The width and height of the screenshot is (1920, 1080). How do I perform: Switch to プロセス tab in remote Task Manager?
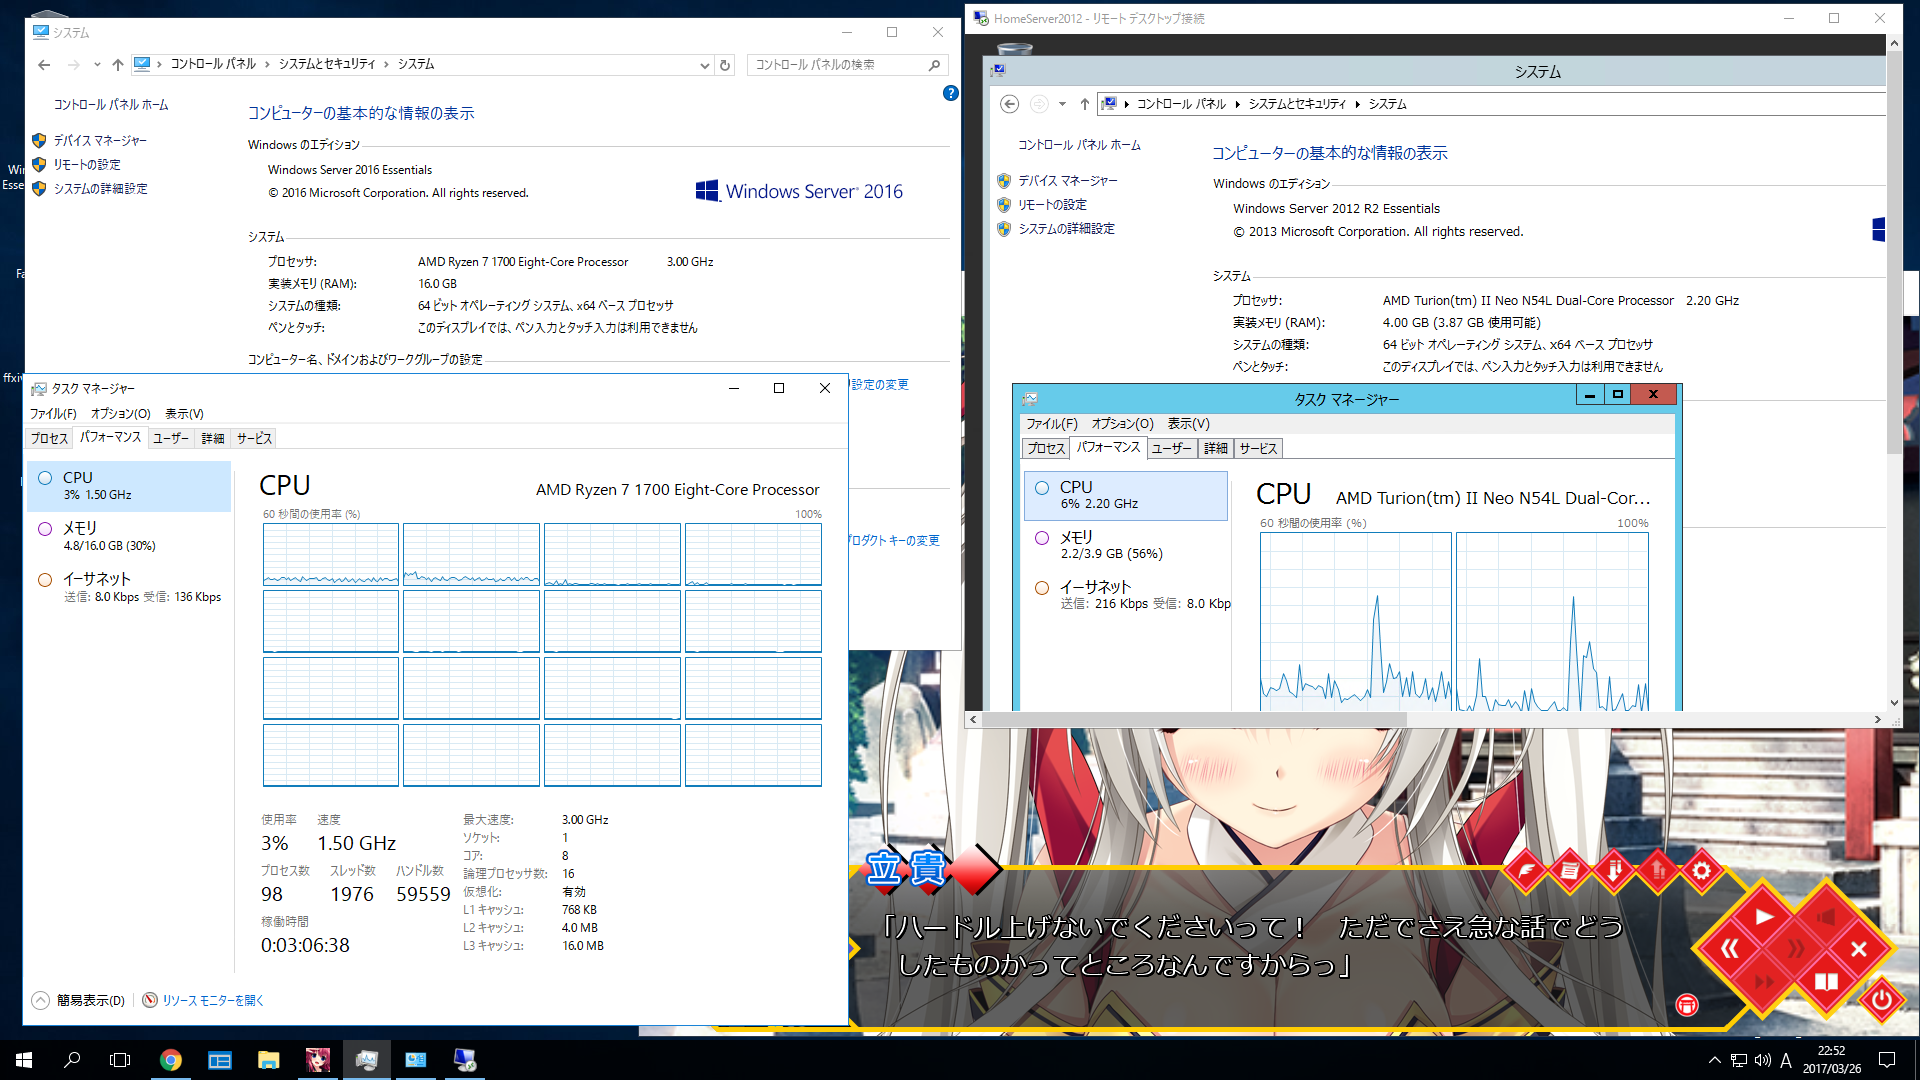point(1046,449)
